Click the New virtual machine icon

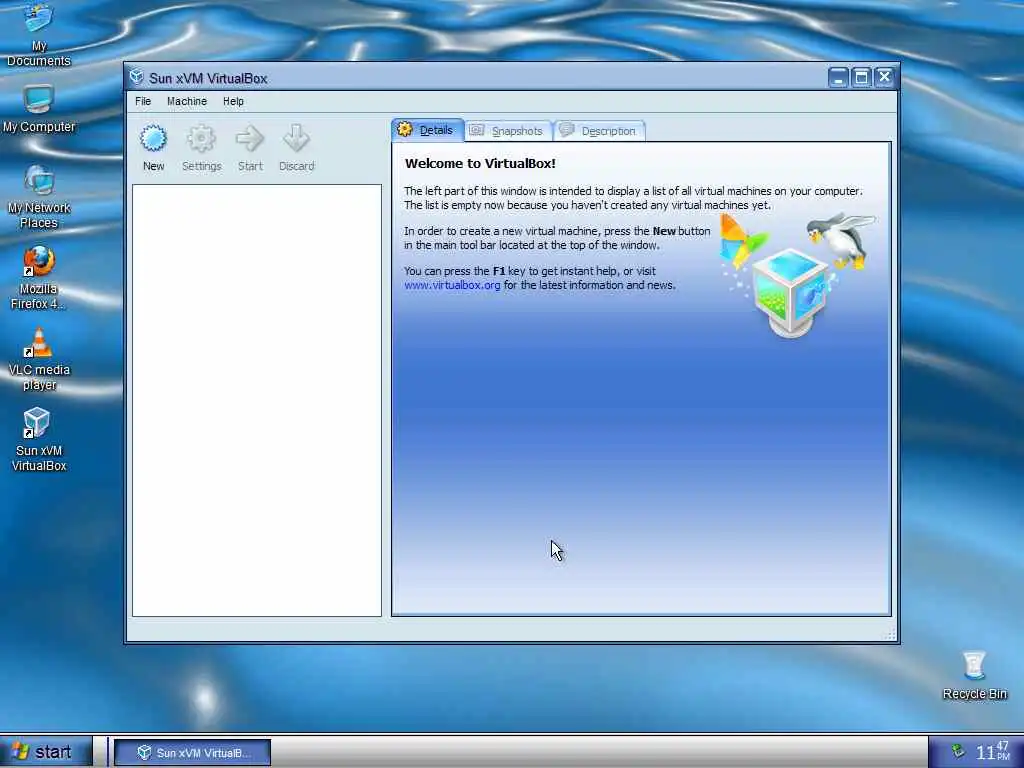(153, 139)
